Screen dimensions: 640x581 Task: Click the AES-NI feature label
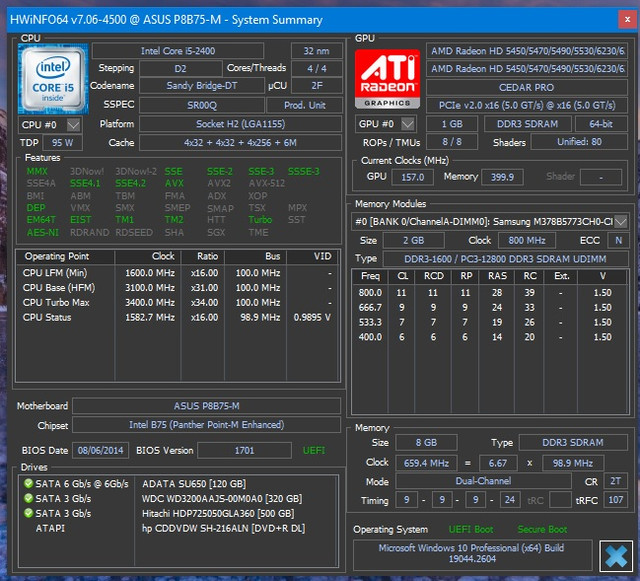tap(43, 232)
